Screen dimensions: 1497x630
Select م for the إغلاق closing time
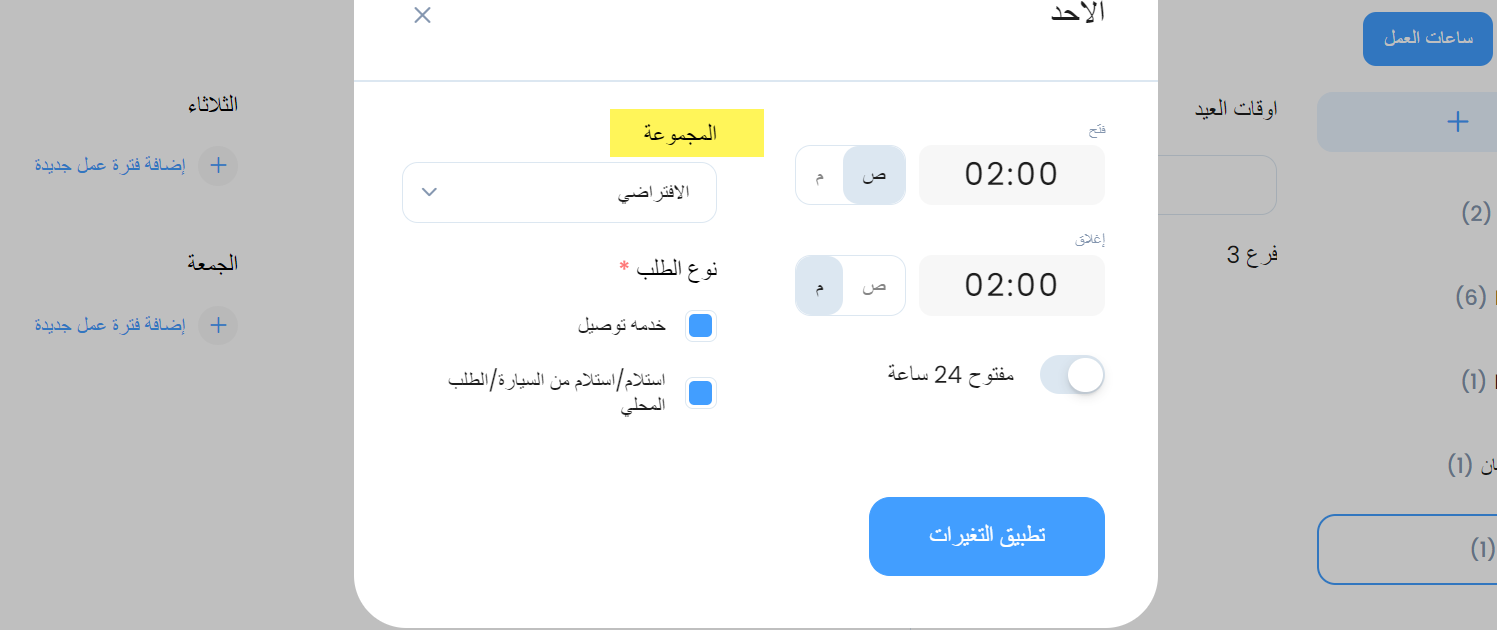tap(820, 285)
